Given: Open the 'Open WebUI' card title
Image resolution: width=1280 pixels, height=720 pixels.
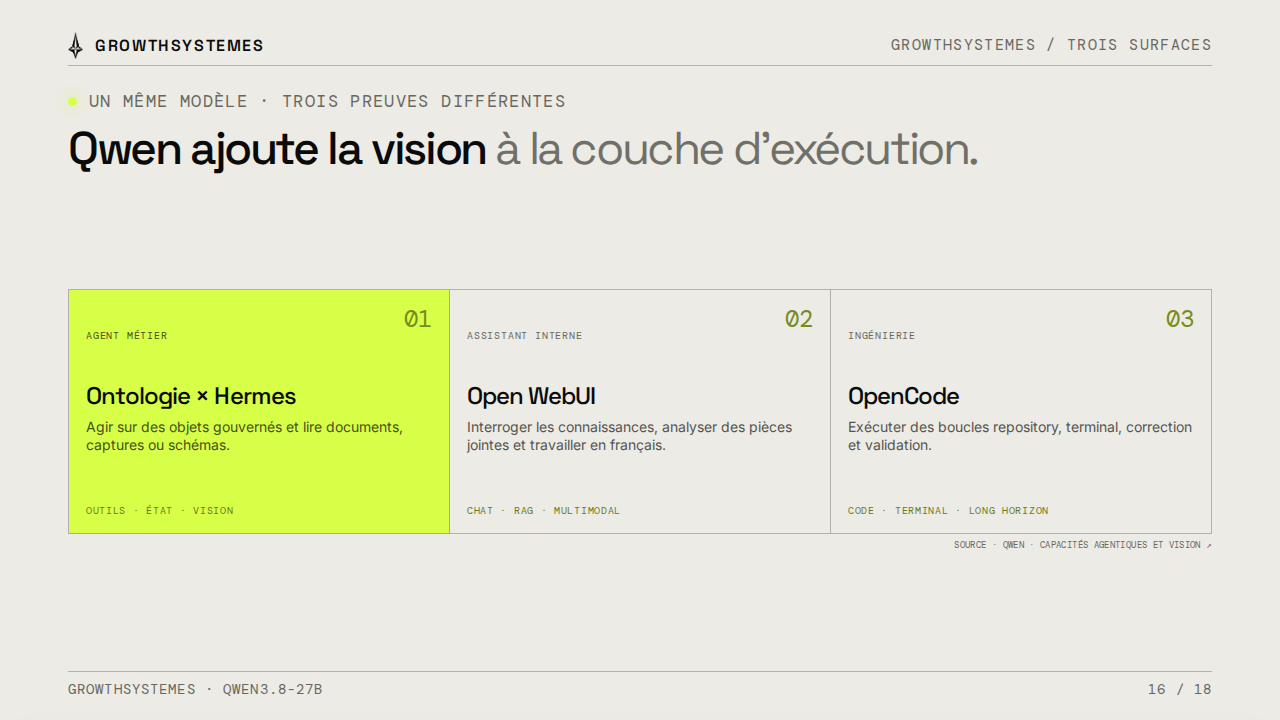Looking at the screenshot, I should tap(531, 396).
